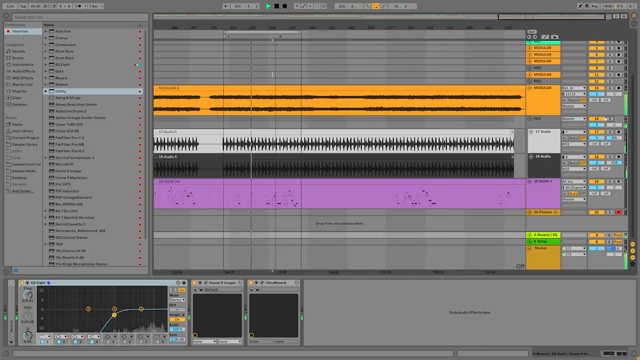Open Ext. In input dropdown on MODULAR
This screenshot has height=360, width=640.
[x=574, y=88]
